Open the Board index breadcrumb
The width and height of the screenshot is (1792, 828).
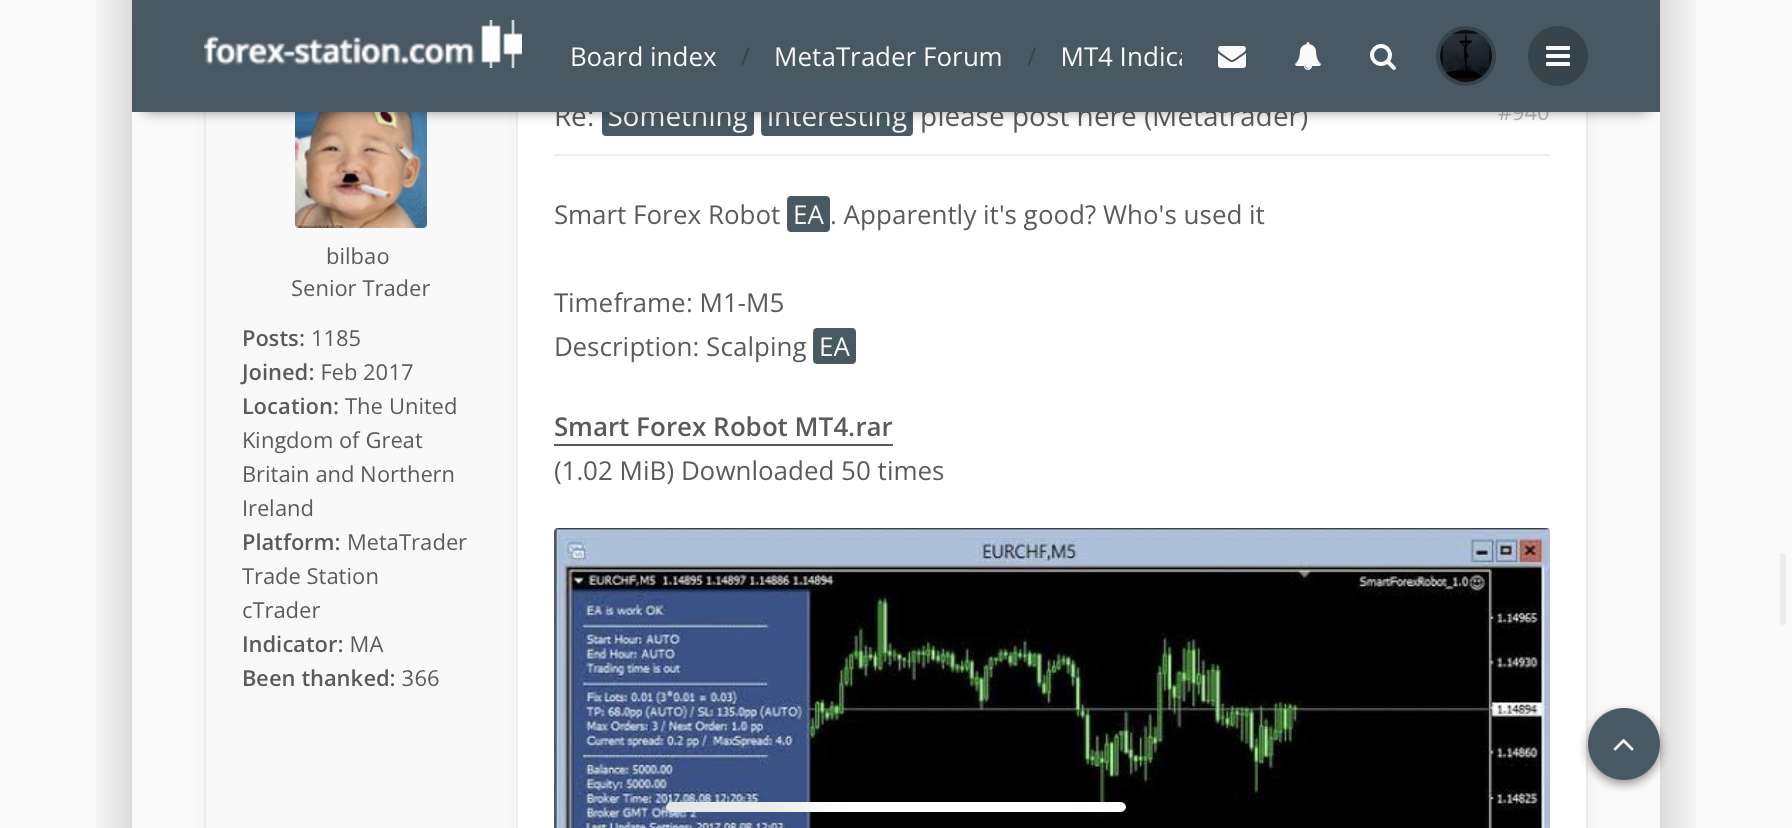tap(643, 57)
